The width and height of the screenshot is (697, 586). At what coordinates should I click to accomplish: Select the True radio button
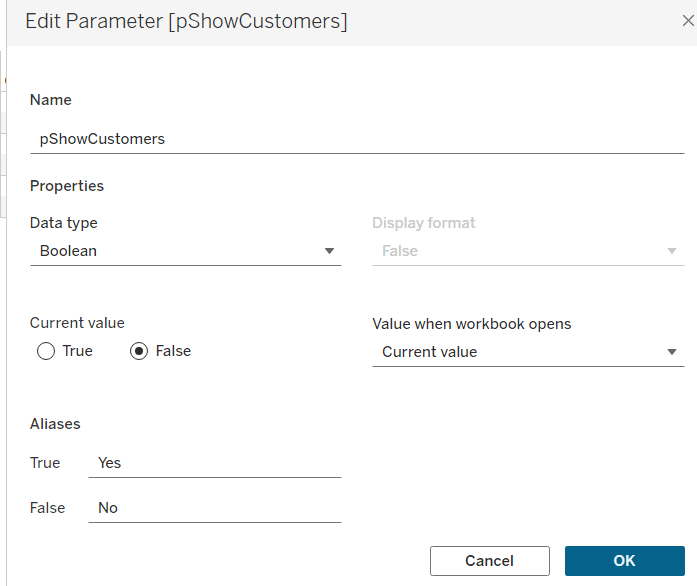(x=46, y=351)
